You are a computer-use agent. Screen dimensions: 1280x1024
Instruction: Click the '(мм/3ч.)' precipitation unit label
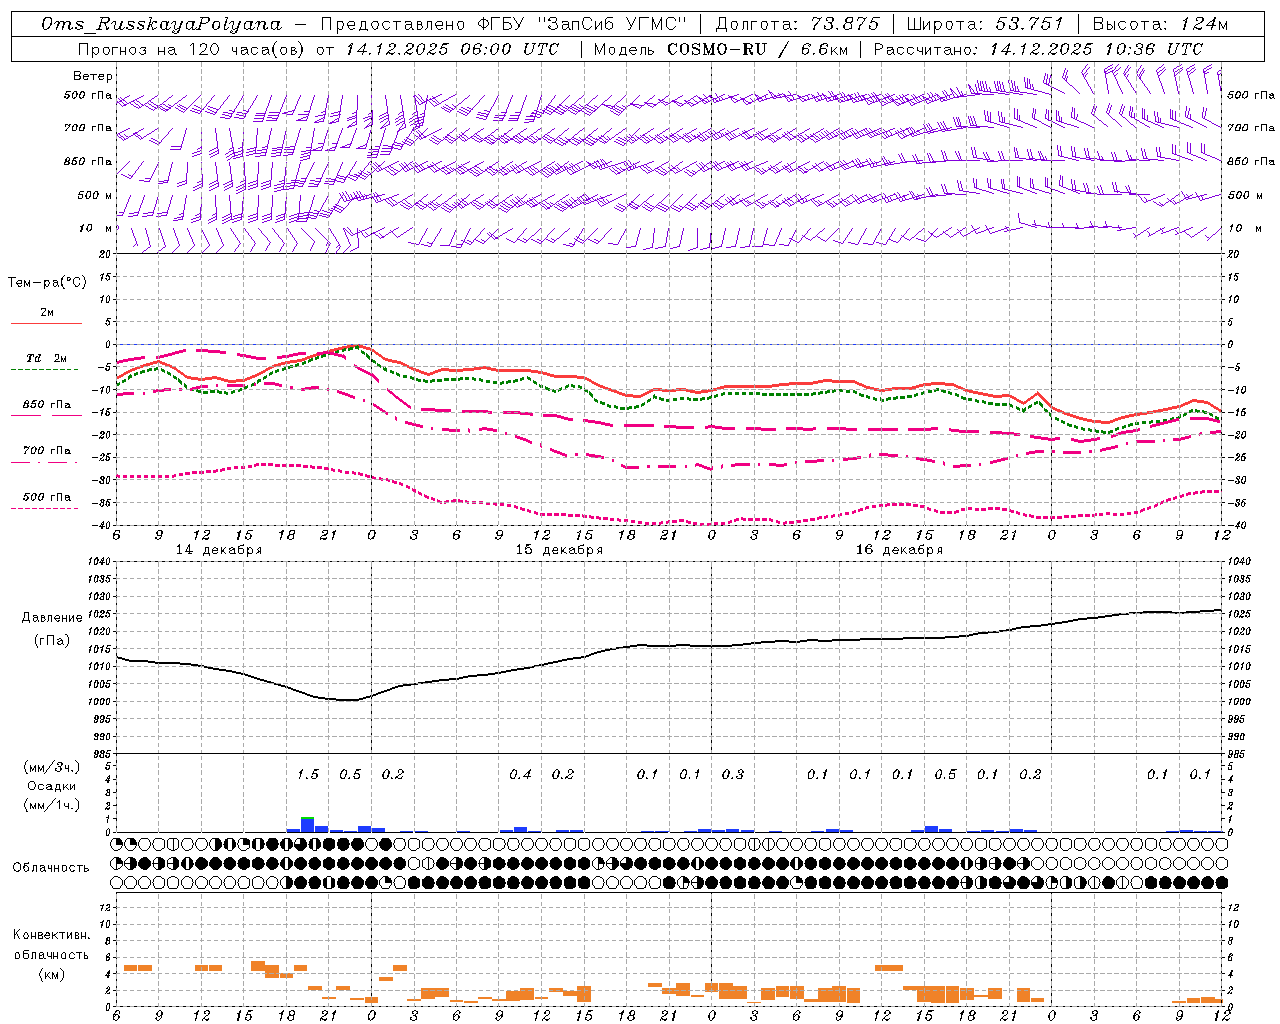tap(52, 767)
